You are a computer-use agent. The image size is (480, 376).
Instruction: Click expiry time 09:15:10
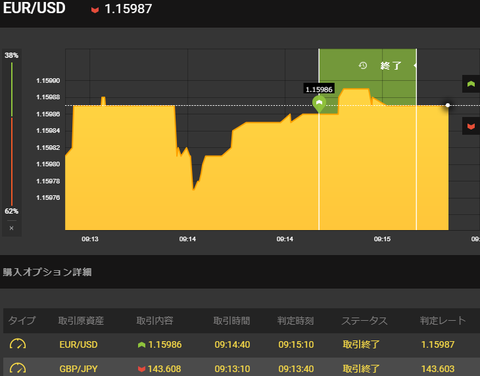(x=296, y=344)
